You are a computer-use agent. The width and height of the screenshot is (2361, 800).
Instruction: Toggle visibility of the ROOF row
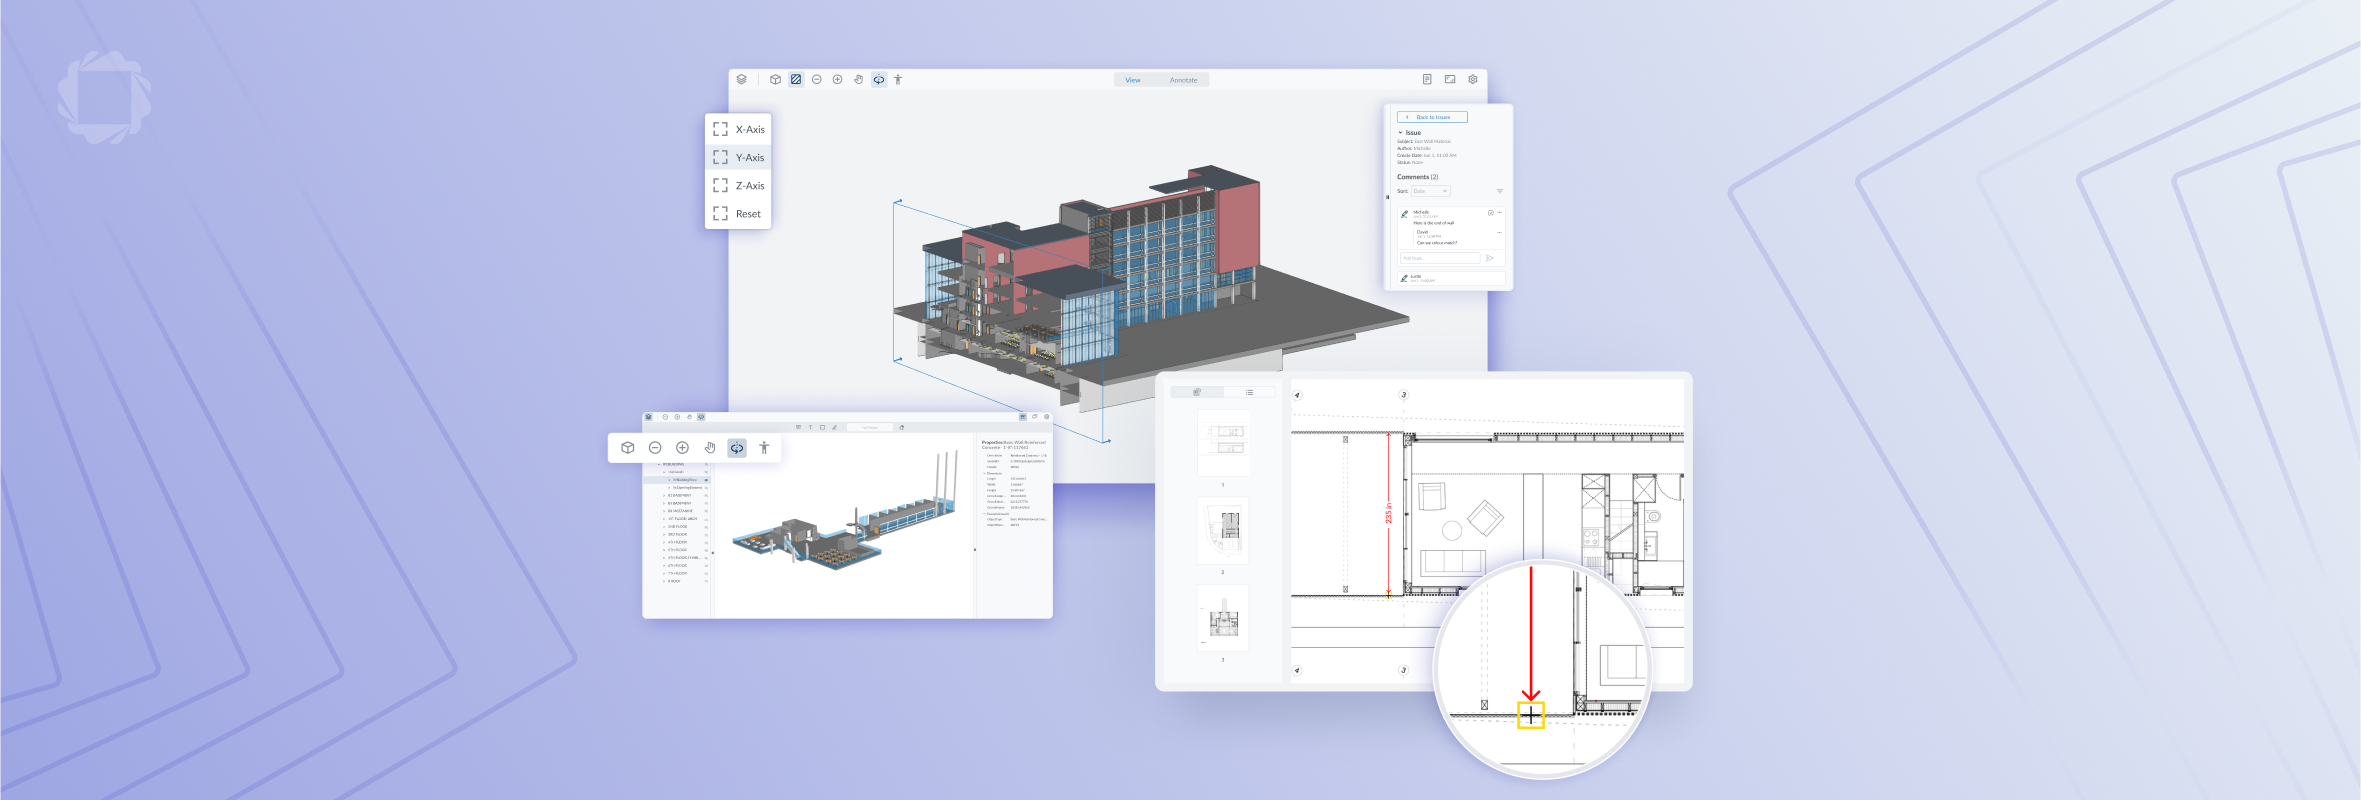[x=706, y=581]
